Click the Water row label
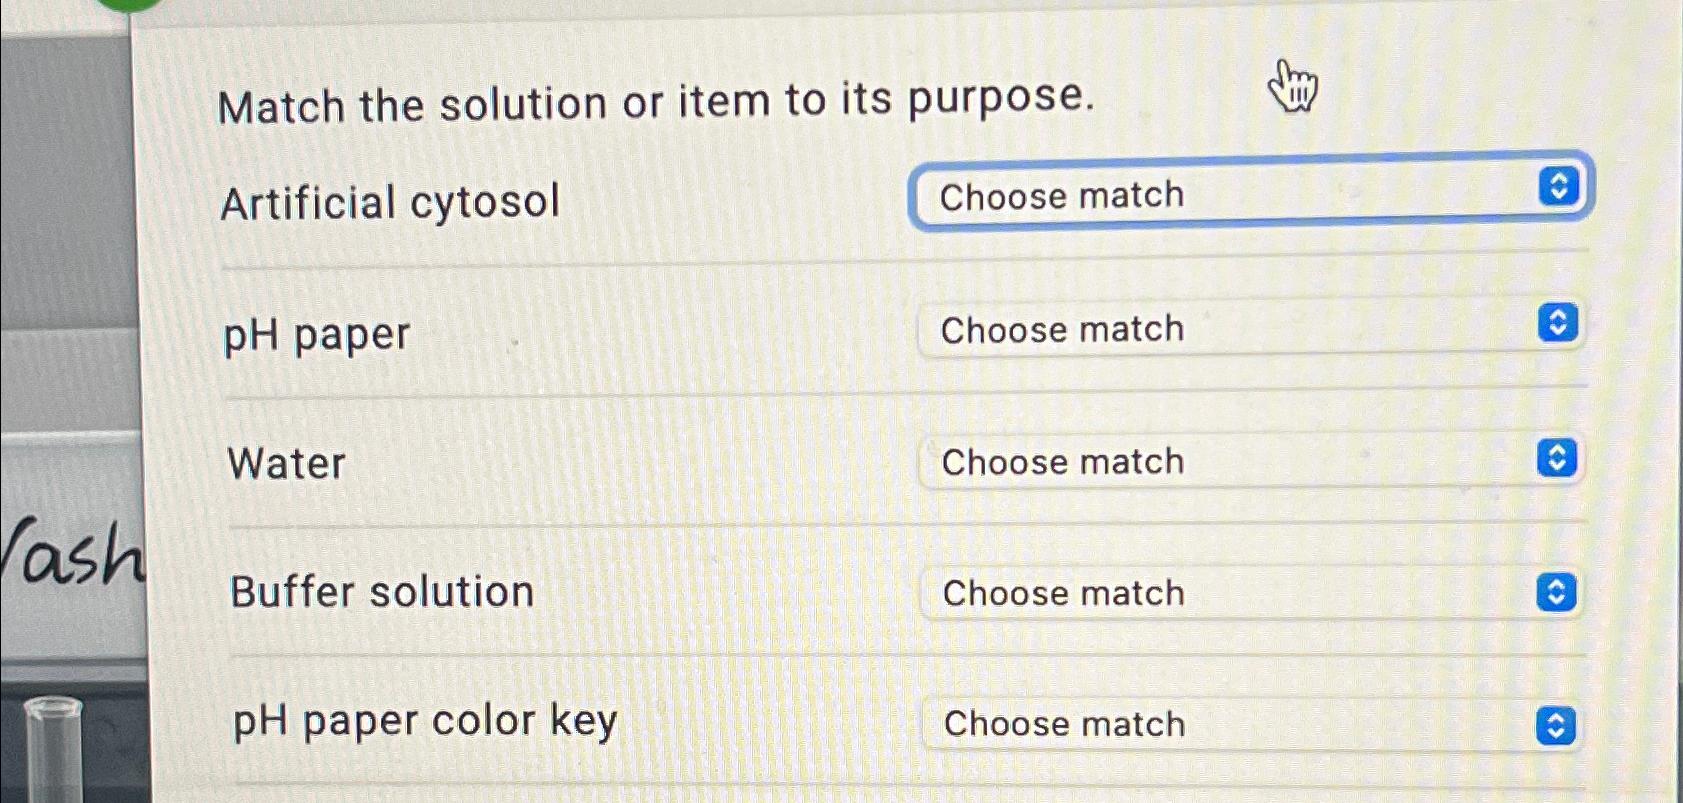This screenshot has width=1683, height=803. click(286, 463)
